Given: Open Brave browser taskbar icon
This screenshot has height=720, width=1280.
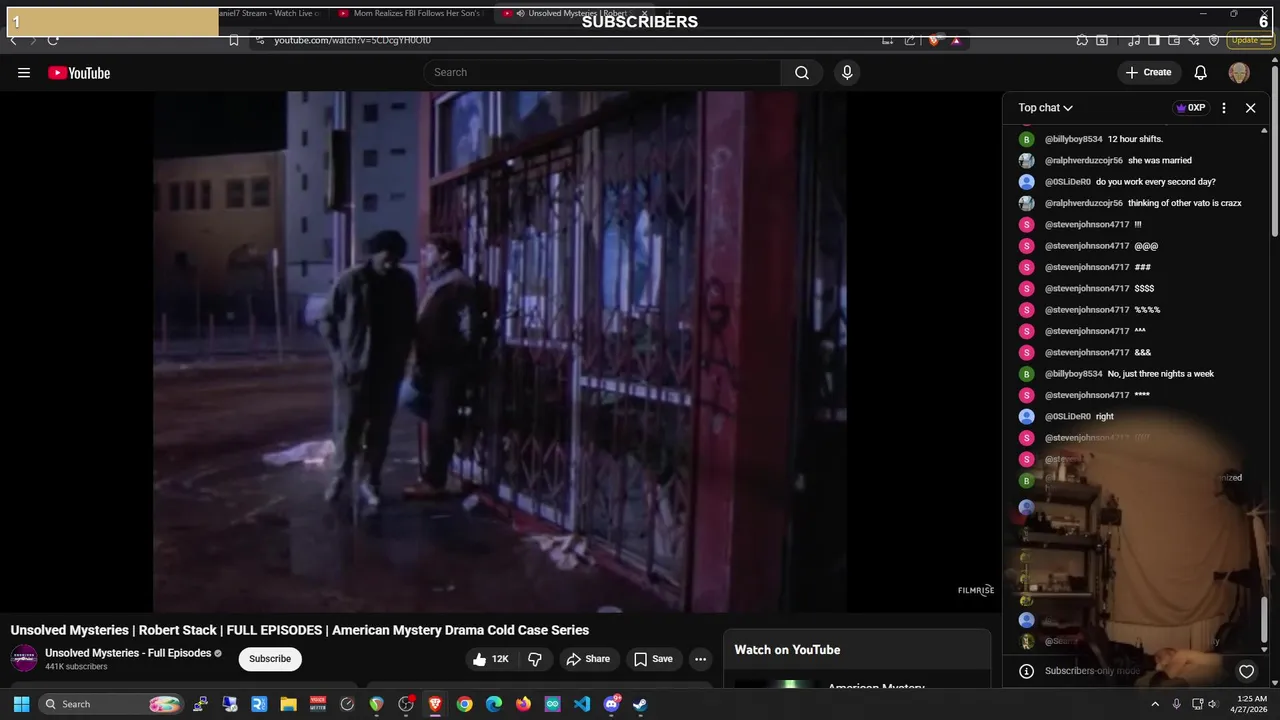Looking at the screenshot, I should pyautogui.click(x=435, y=704).
